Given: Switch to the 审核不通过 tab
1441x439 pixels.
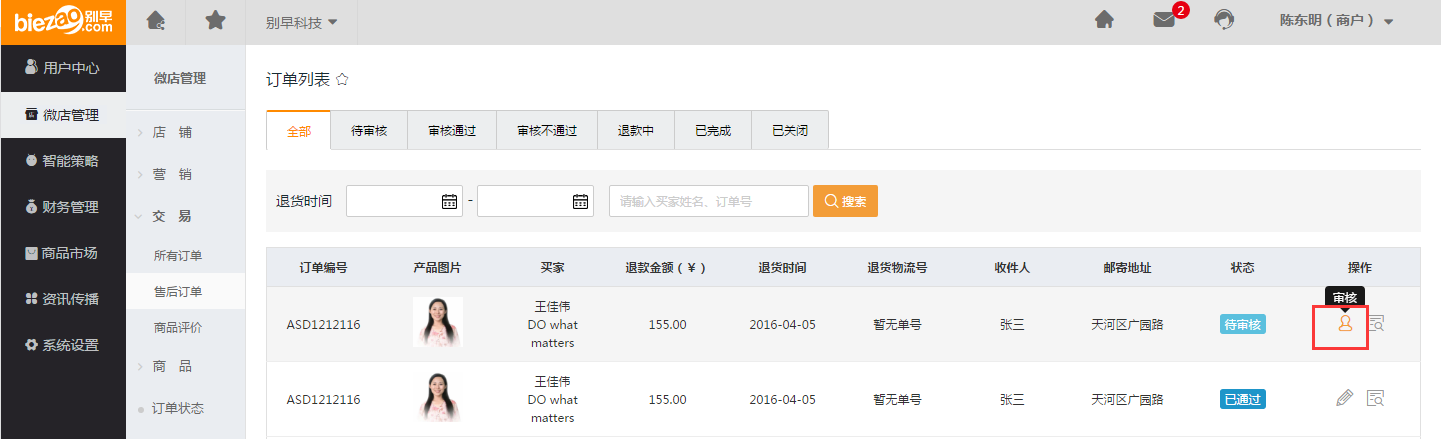Looking at the screenshot, I should point(547,131).
